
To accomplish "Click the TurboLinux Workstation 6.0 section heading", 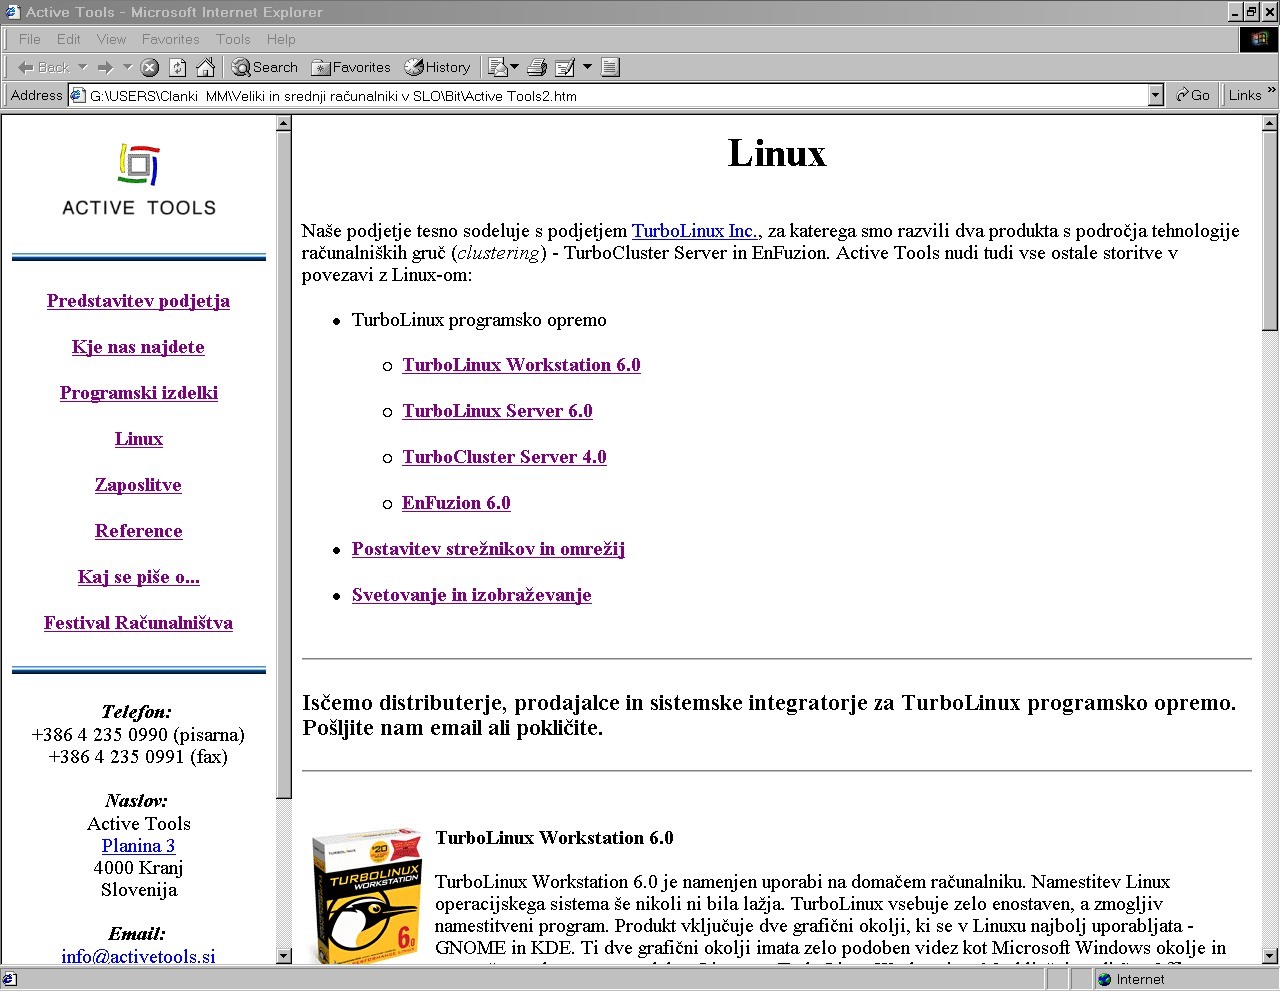I will tap(554, 838).
